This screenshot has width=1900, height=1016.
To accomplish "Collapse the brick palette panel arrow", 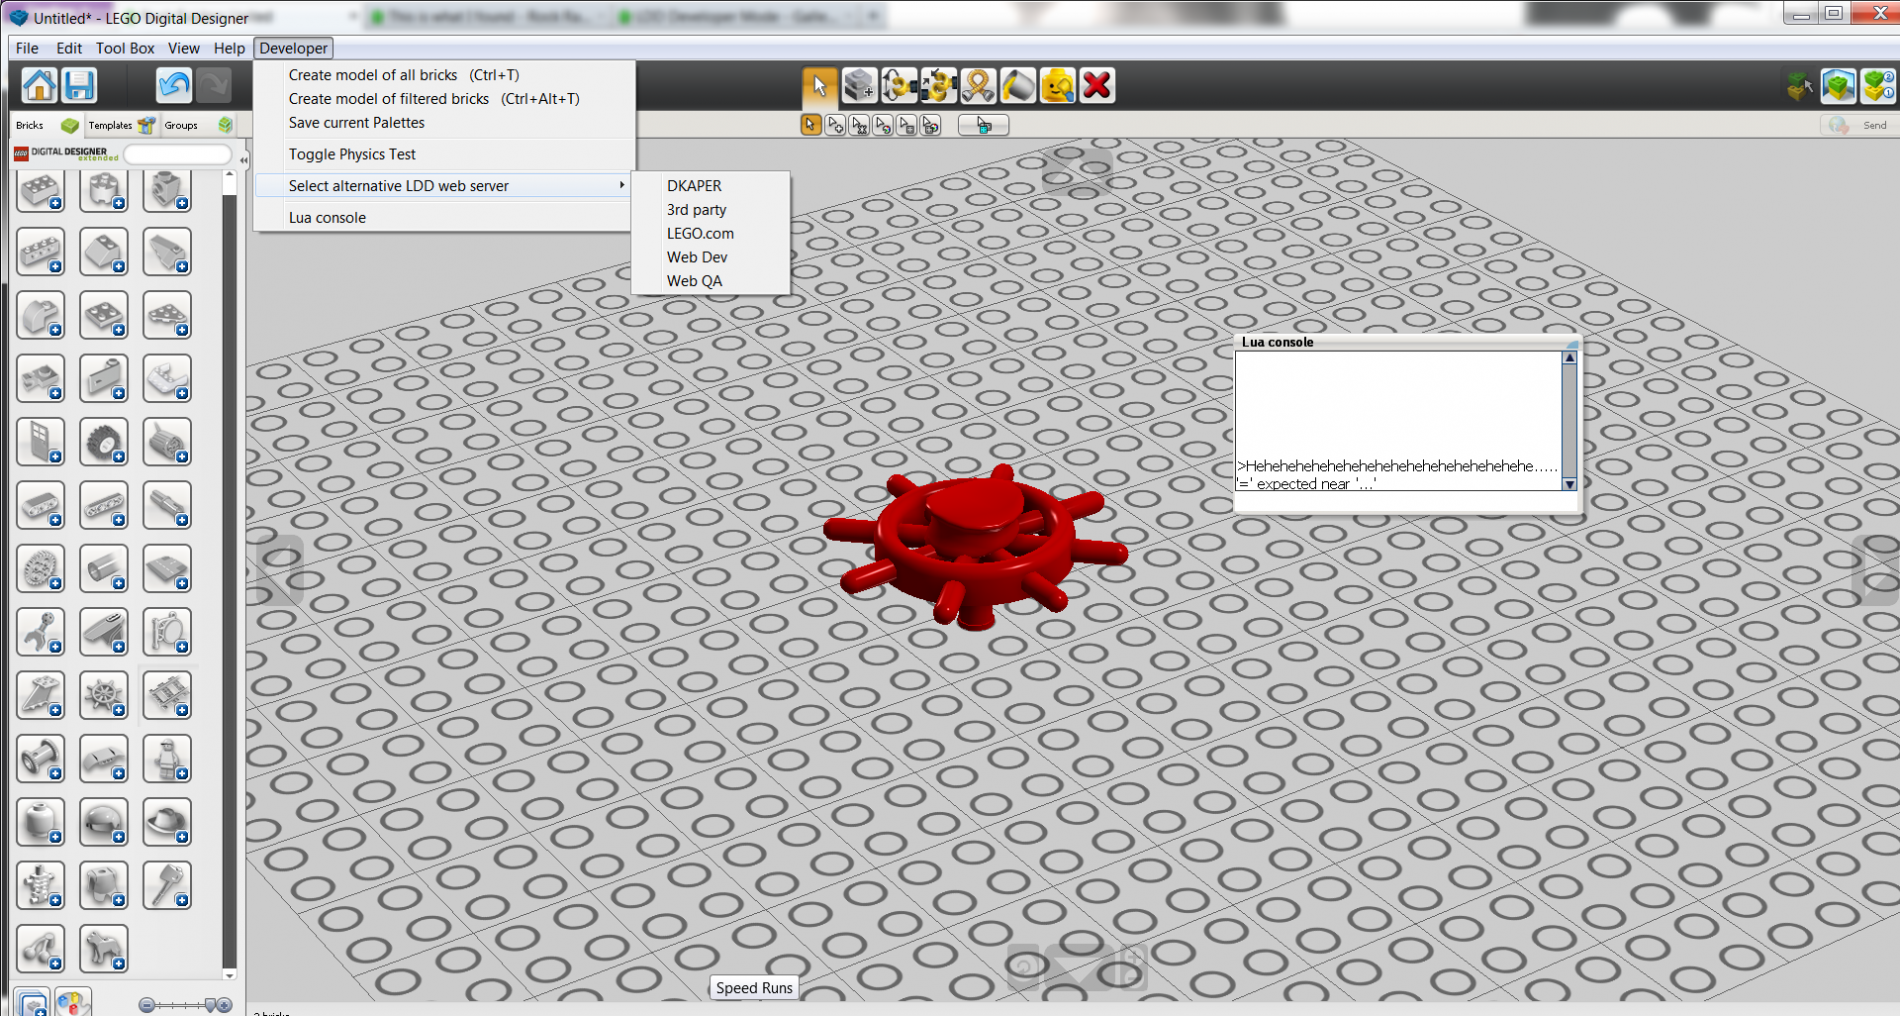I will [243, 159].
